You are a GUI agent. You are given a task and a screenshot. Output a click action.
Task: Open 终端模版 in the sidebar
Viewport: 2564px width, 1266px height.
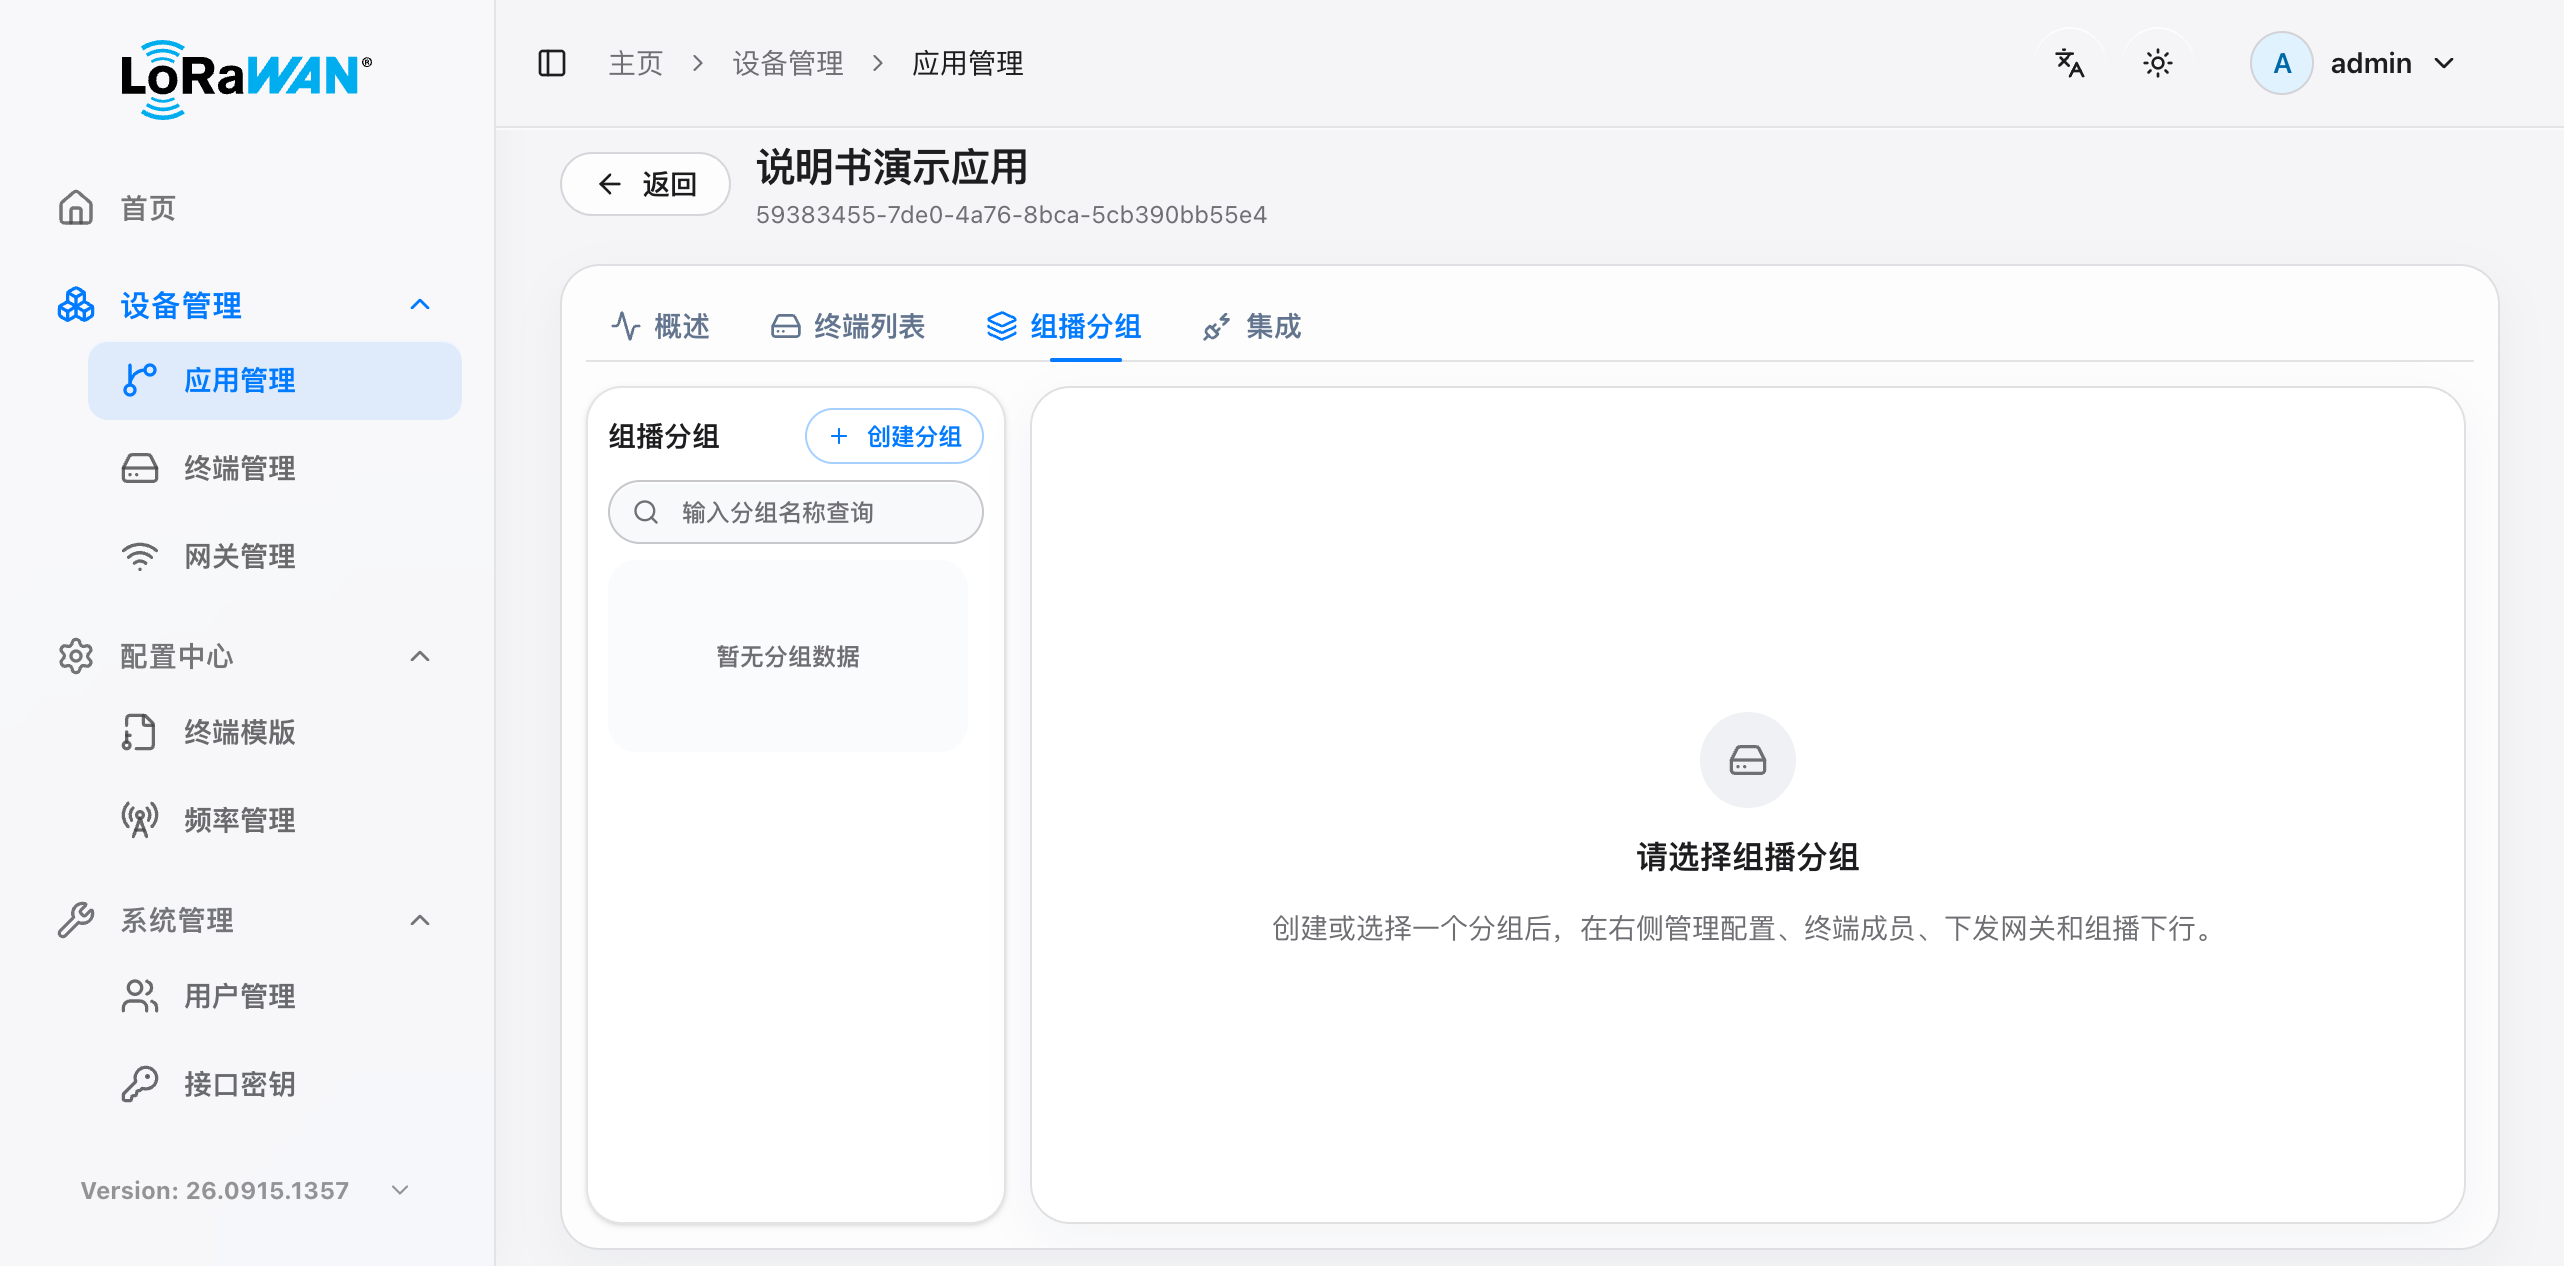(x=275, y=732)
